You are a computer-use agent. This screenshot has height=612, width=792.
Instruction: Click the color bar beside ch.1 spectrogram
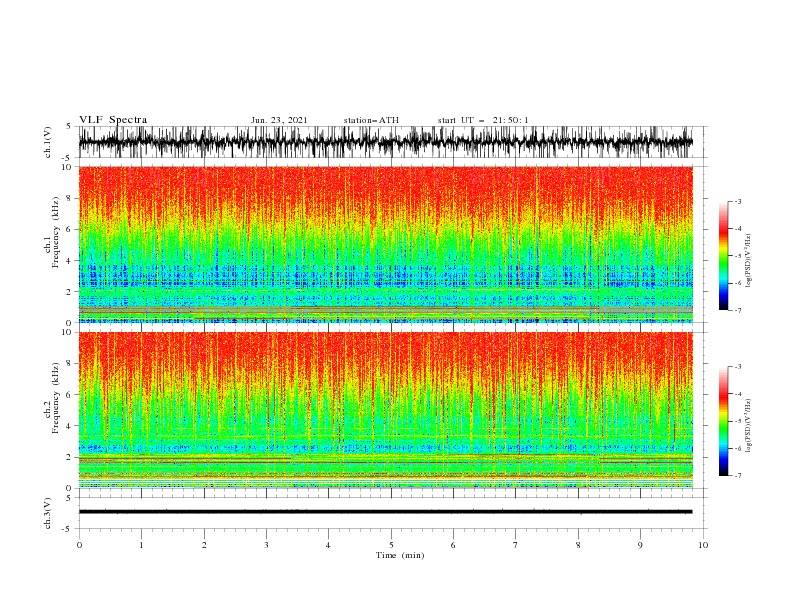pos(723,256)
